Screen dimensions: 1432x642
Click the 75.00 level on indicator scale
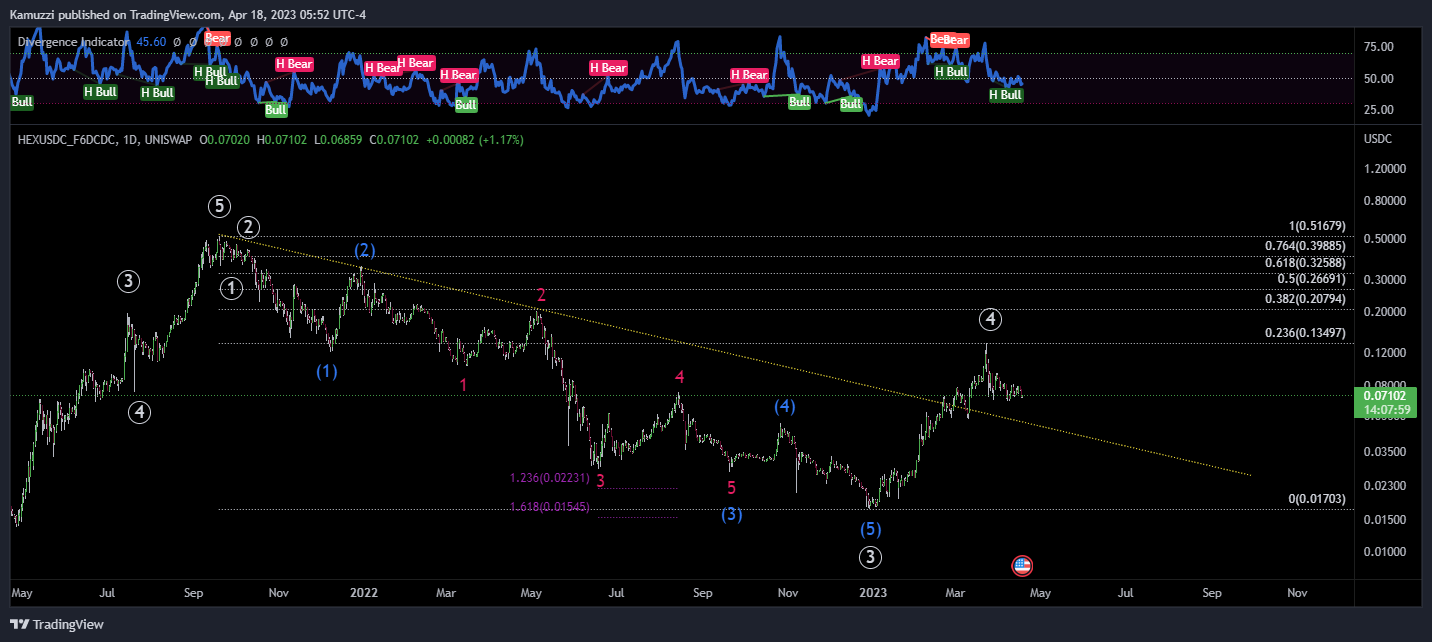click(1378, 46)
